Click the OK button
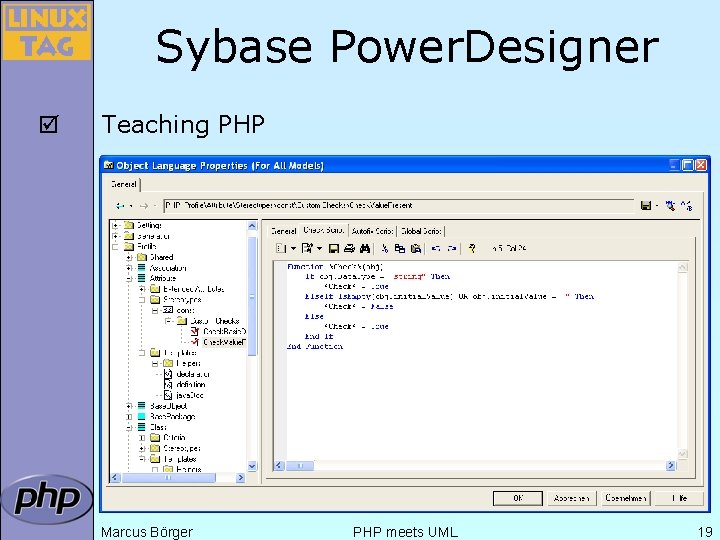Image resolution: width=720 pixels, height=540 pixels. point(518,498)
